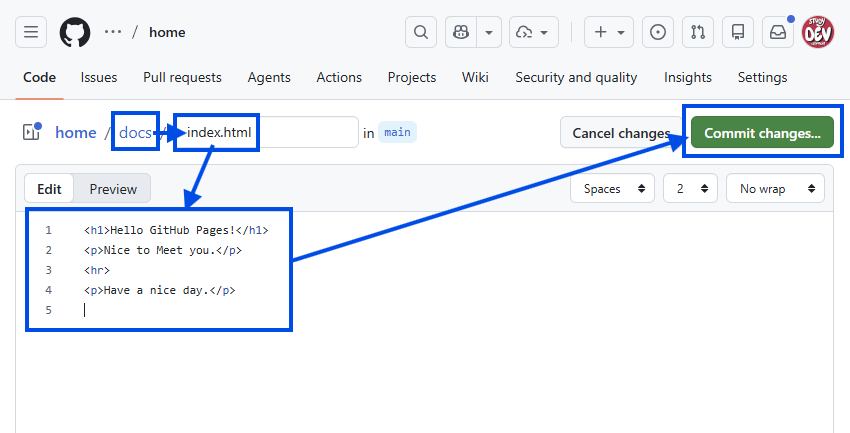Viewport: 850px width, 433px height.
Task: Switch to the Code tab
Action: pyautogui.click(x=39, y=77)
